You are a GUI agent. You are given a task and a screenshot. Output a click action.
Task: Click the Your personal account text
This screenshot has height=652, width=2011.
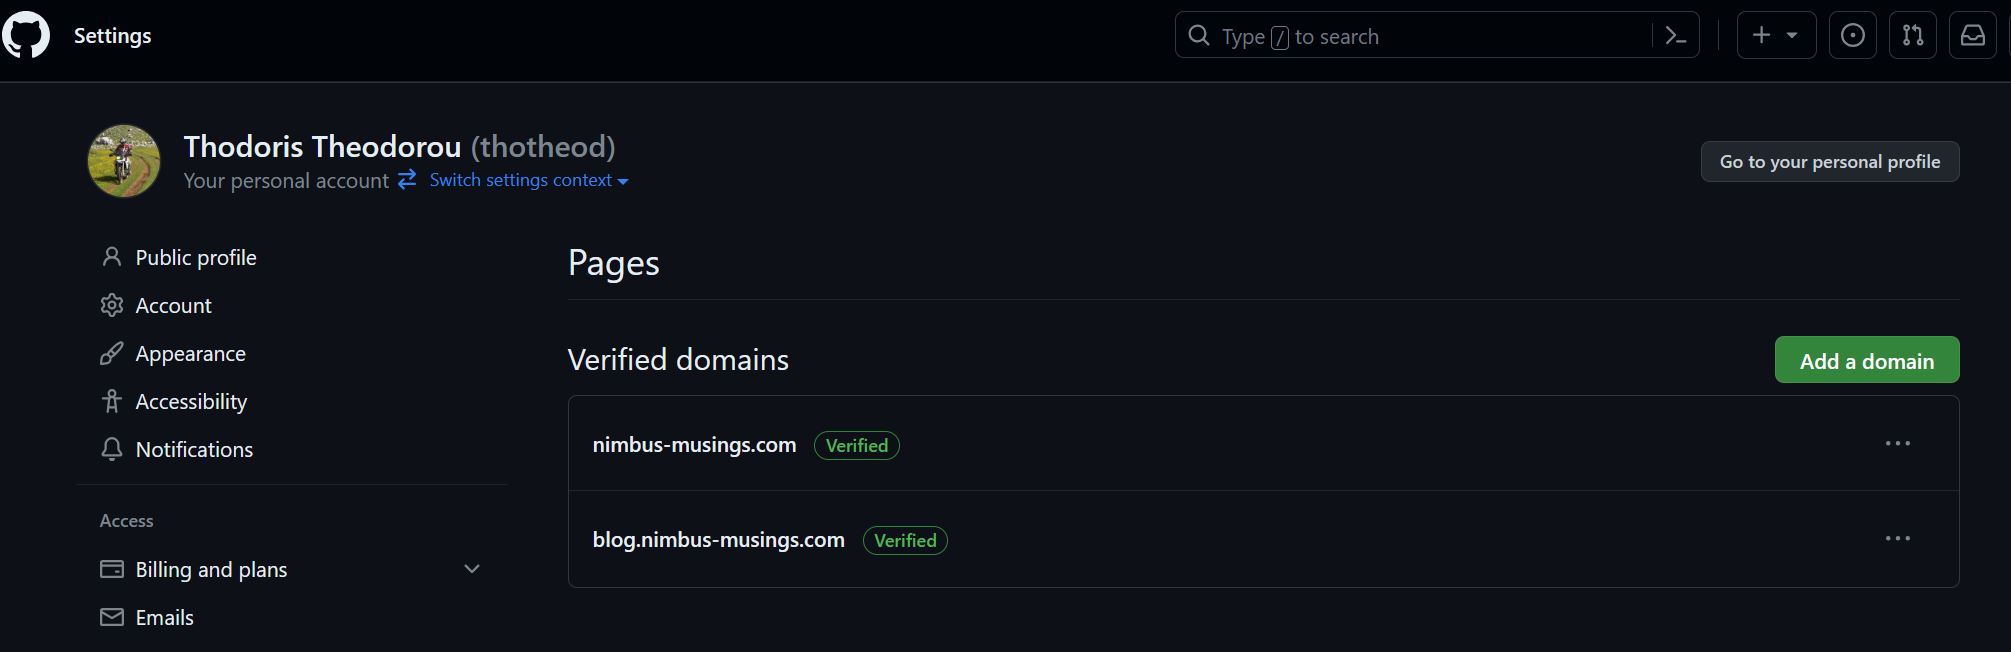286,181
